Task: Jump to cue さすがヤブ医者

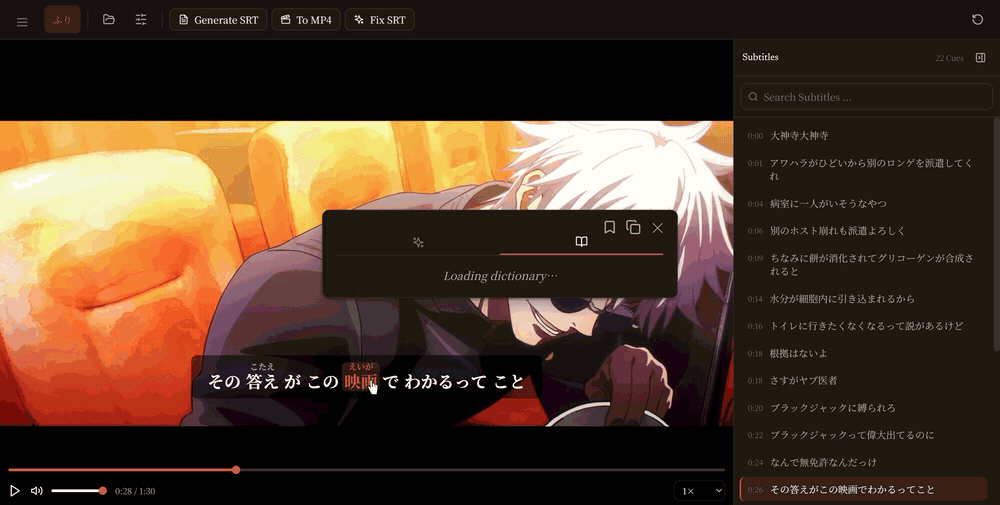Action: (x=864, y=381)
